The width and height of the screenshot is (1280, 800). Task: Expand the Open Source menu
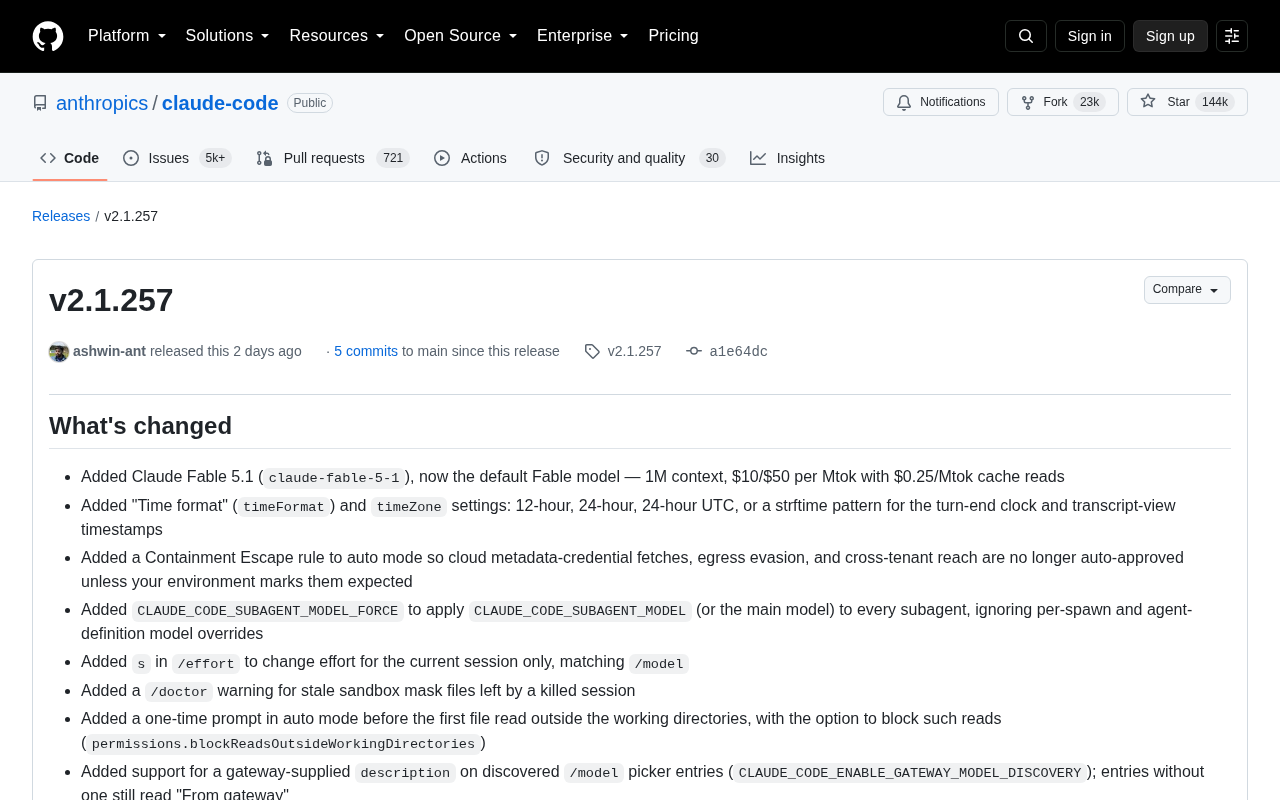pos(461,36)
